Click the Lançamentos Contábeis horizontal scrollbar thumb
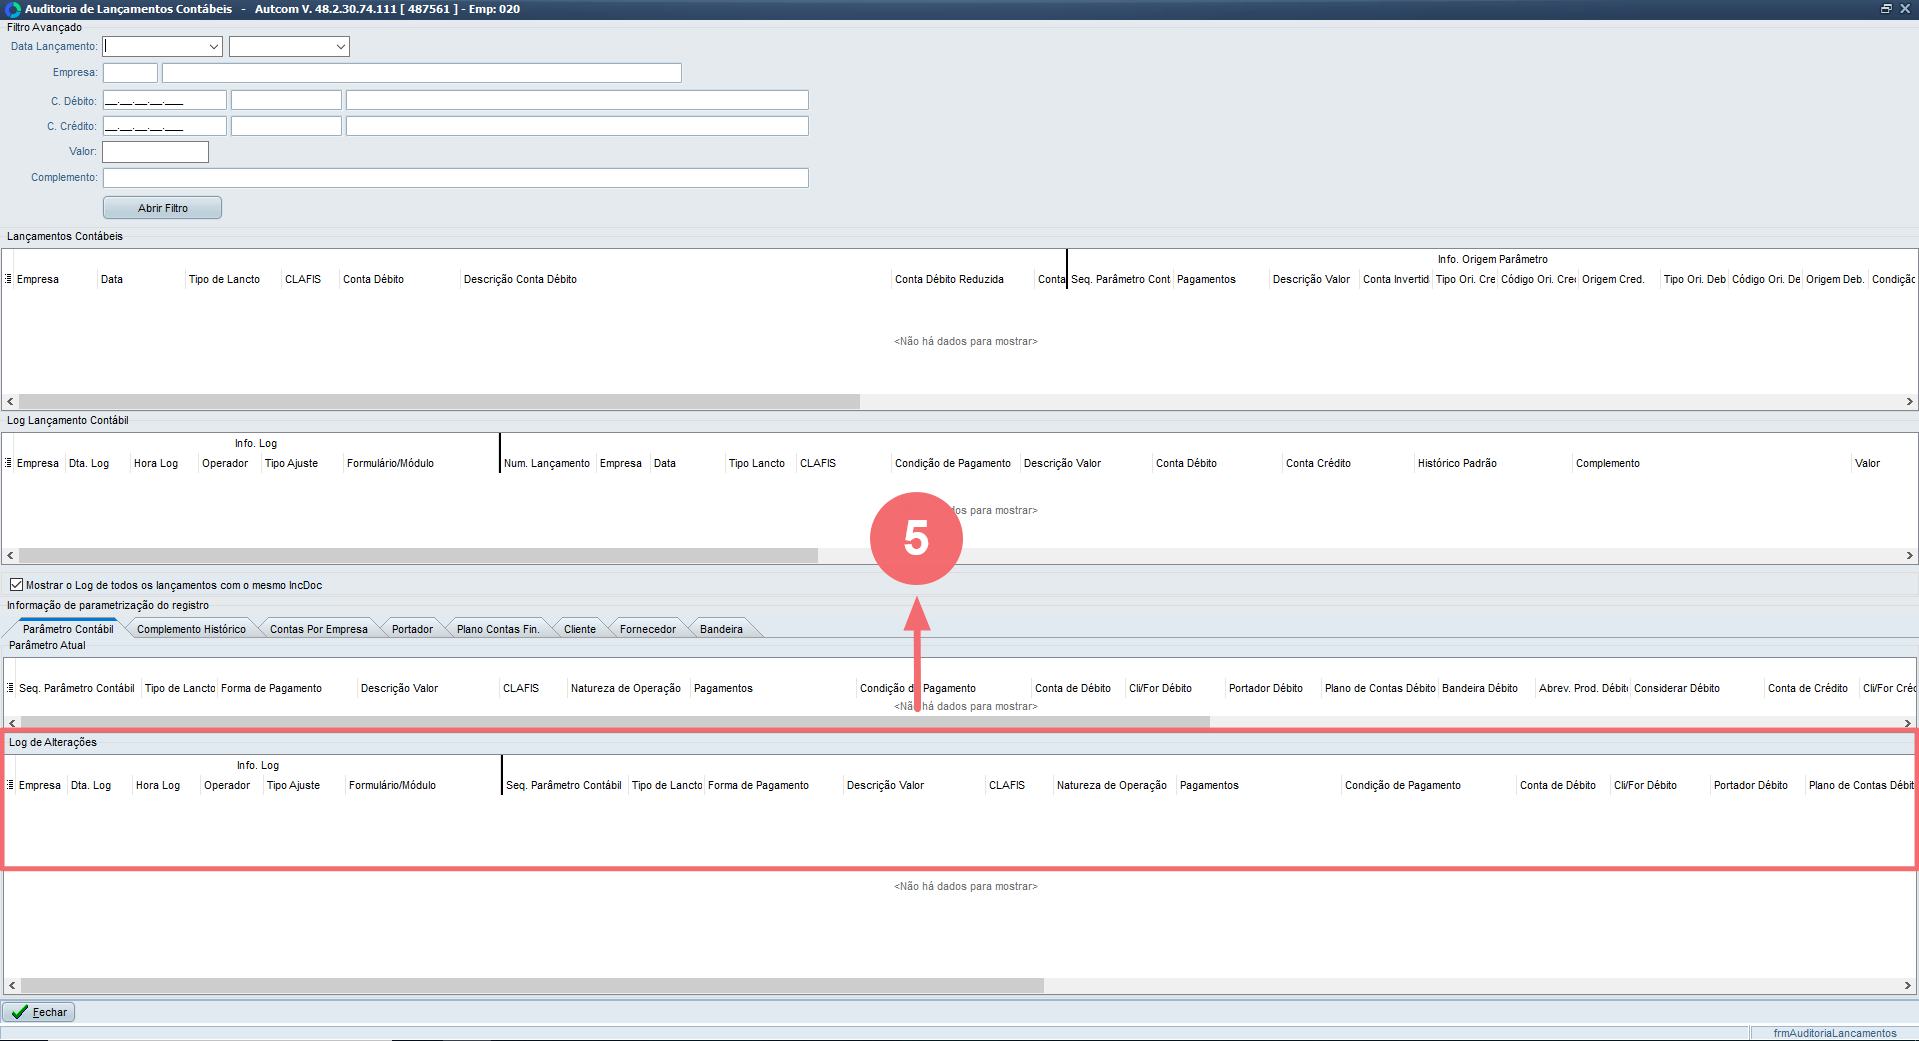This screenshot has height=1041, width=1919. click(439, 401)
